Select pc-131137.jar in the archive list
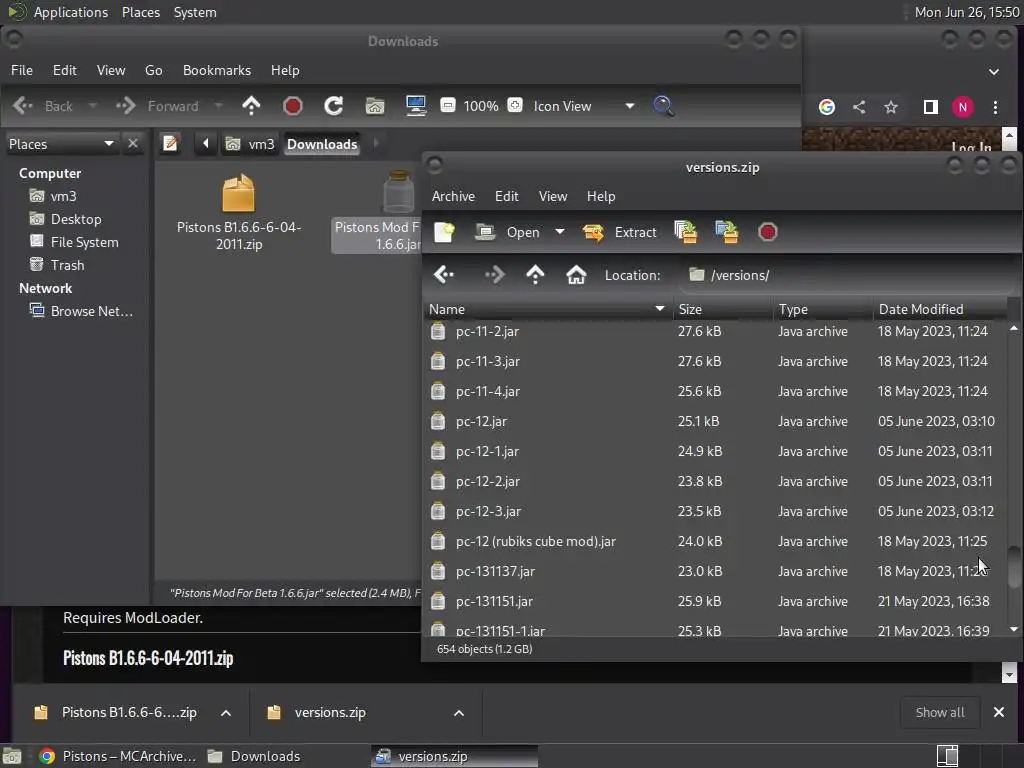 pyautogui.click(x=715, y=571)
